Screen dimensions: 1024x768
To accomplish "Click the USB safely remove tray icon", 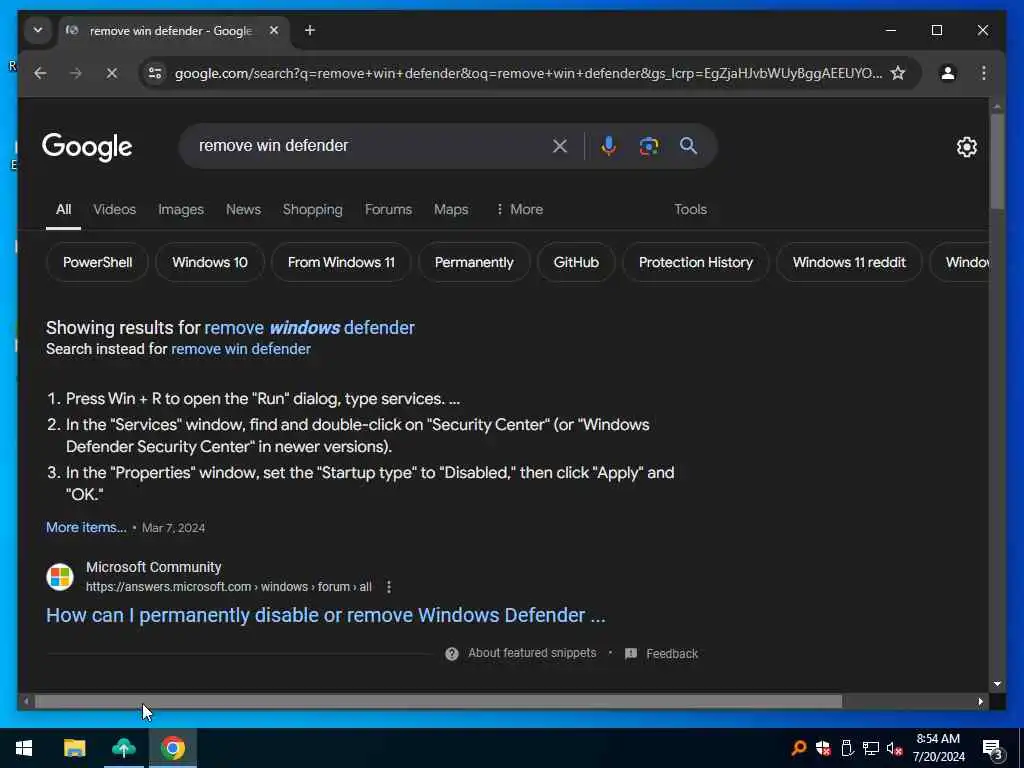I will coord(847,748).
